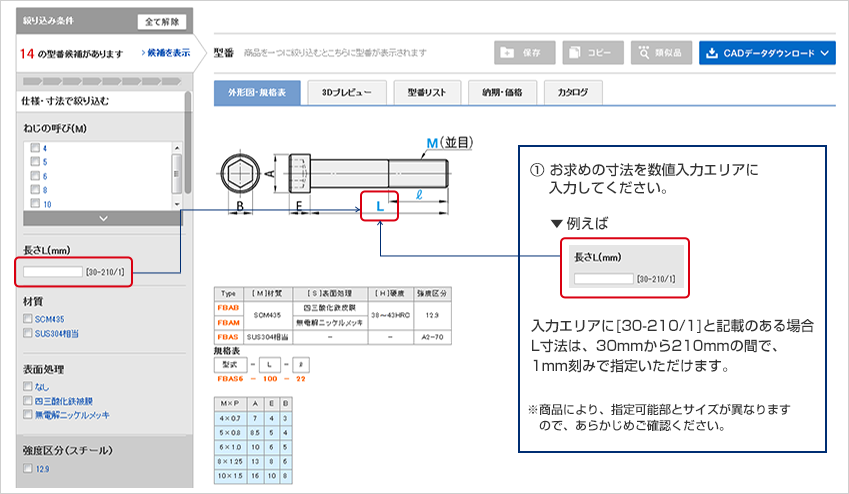
Task: Click thread list scroll-up arrow
Action: (x=177, y=147)
